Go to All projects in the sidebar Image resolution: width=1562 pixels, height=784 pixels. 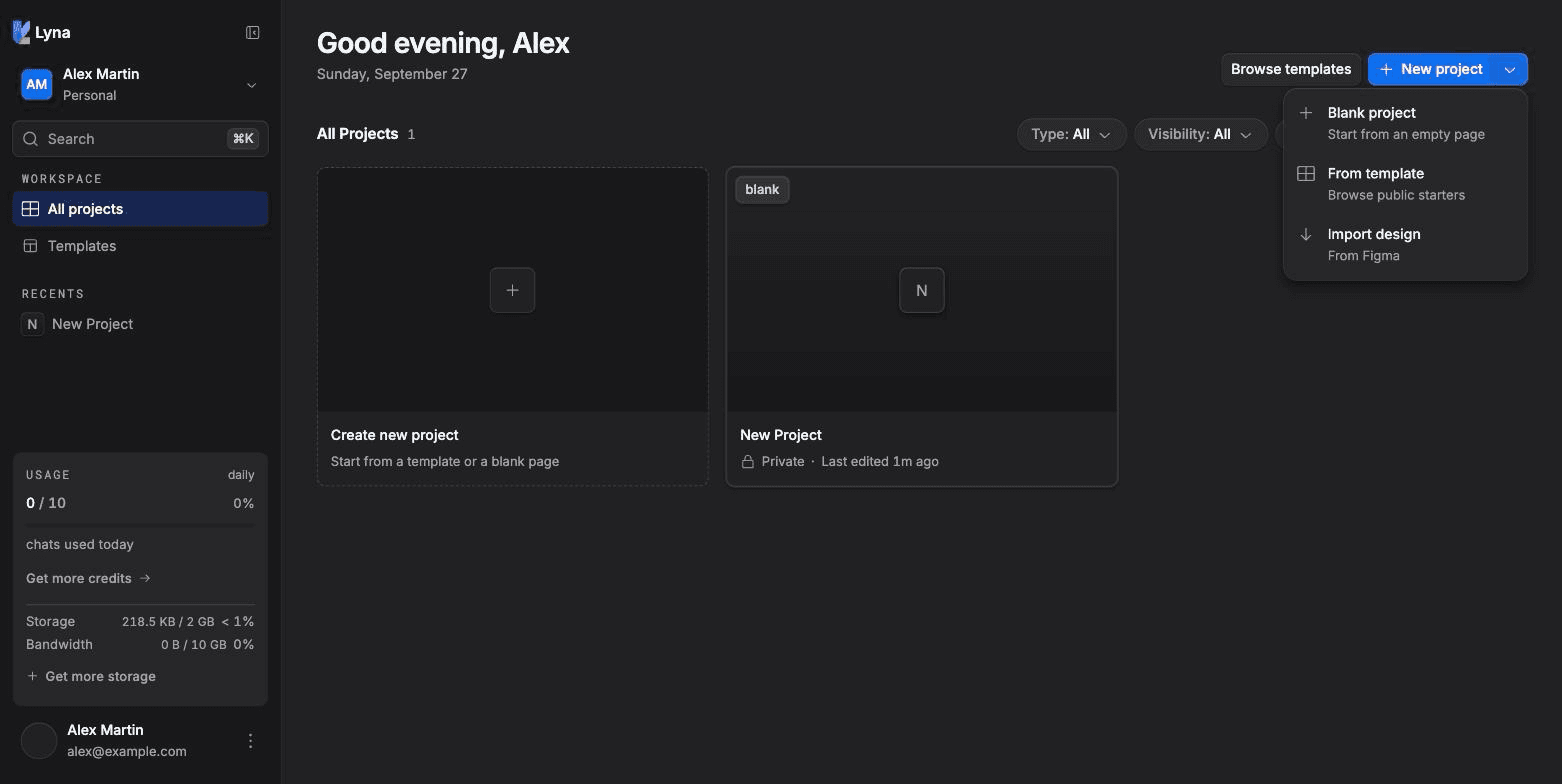coord(140,209)
